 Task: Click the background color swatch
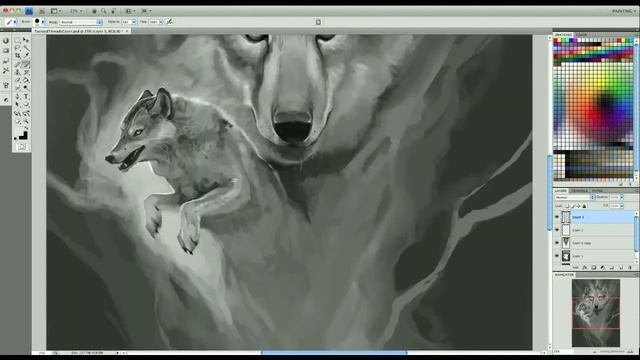(24, 136)
